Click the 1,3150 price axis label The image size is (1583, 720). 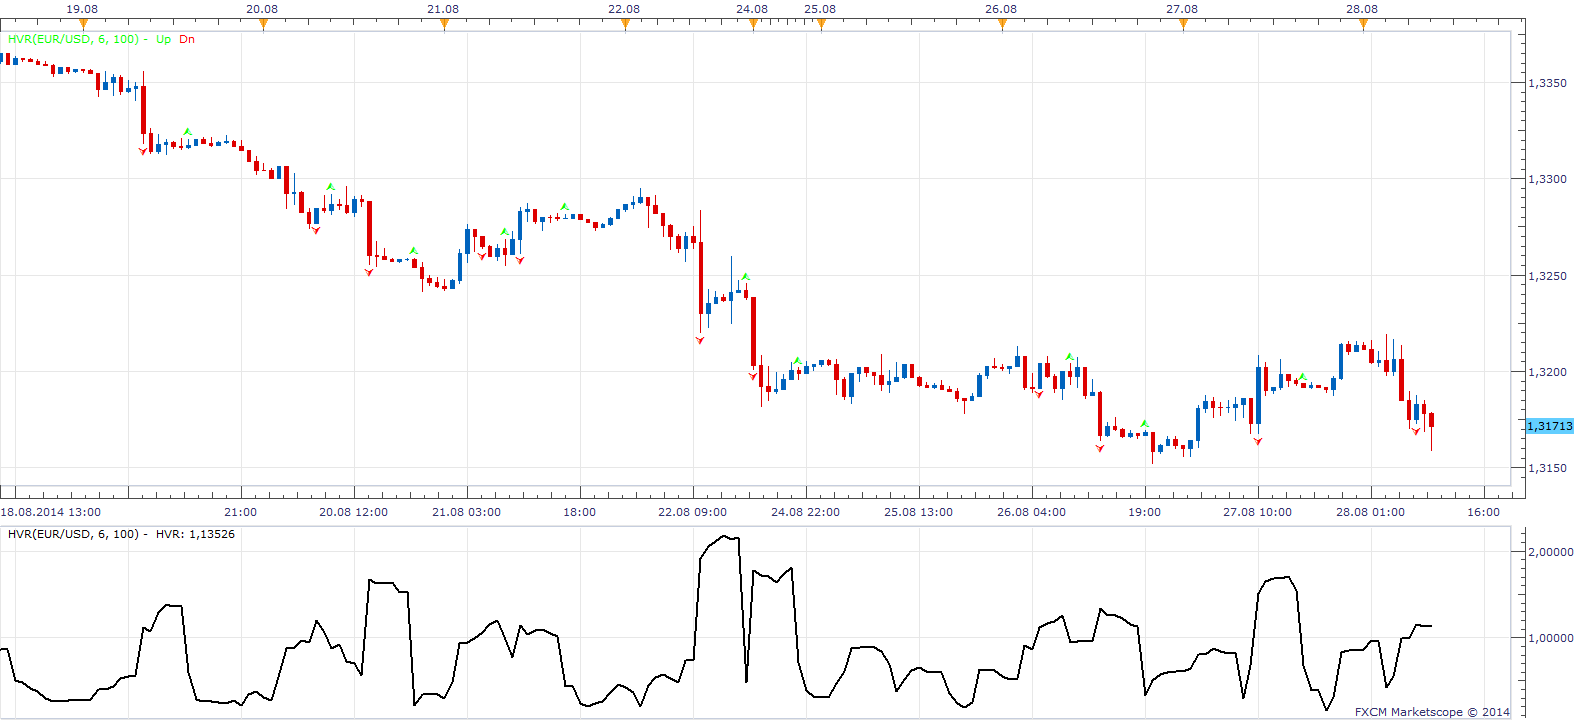tap(1548, 468)
